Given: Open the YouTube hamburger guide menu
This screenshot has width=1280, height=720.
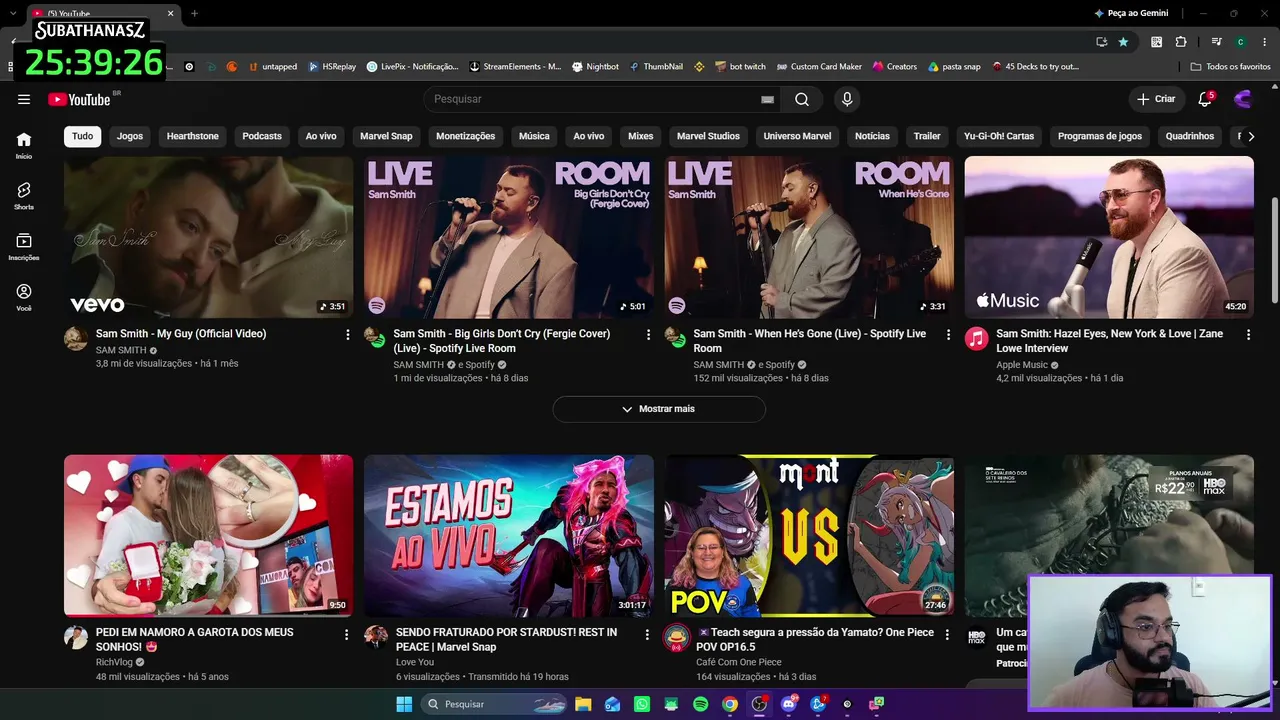Looking at the screenshot, I should point(24,99).
